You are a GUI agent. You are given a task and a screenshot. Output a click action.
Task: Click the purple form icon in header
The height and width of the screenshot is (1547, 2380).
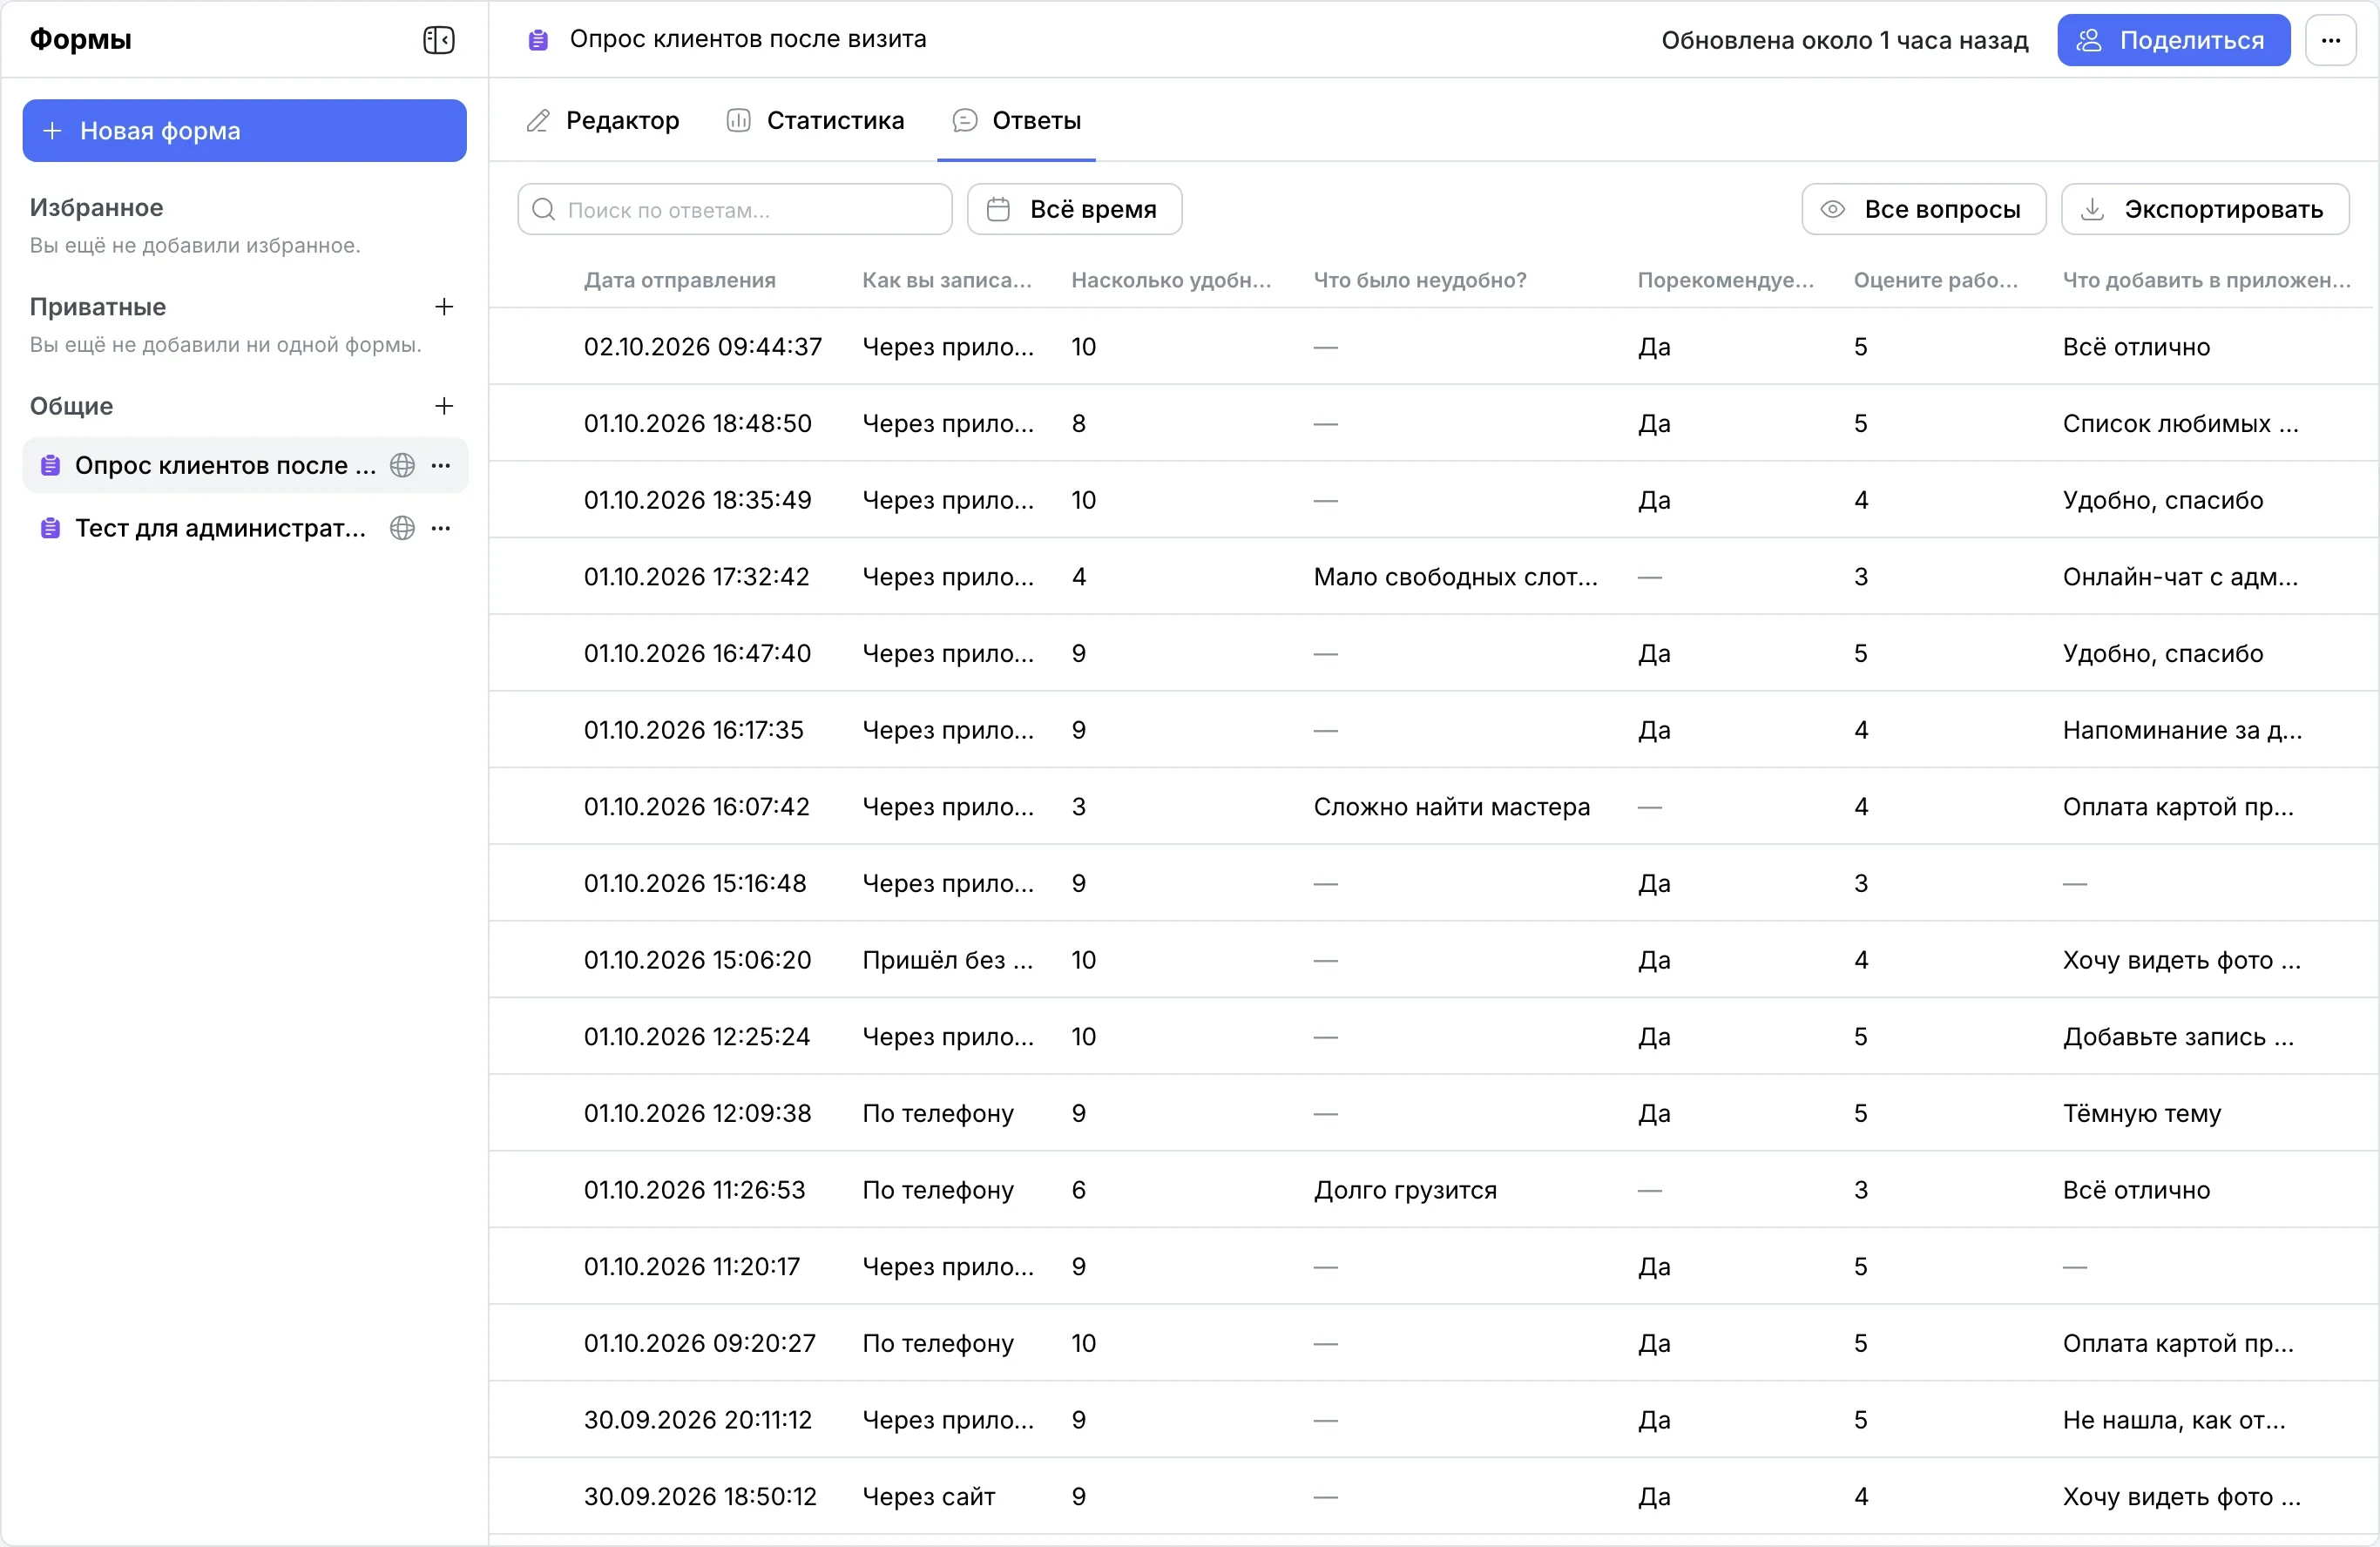[538, 40]
